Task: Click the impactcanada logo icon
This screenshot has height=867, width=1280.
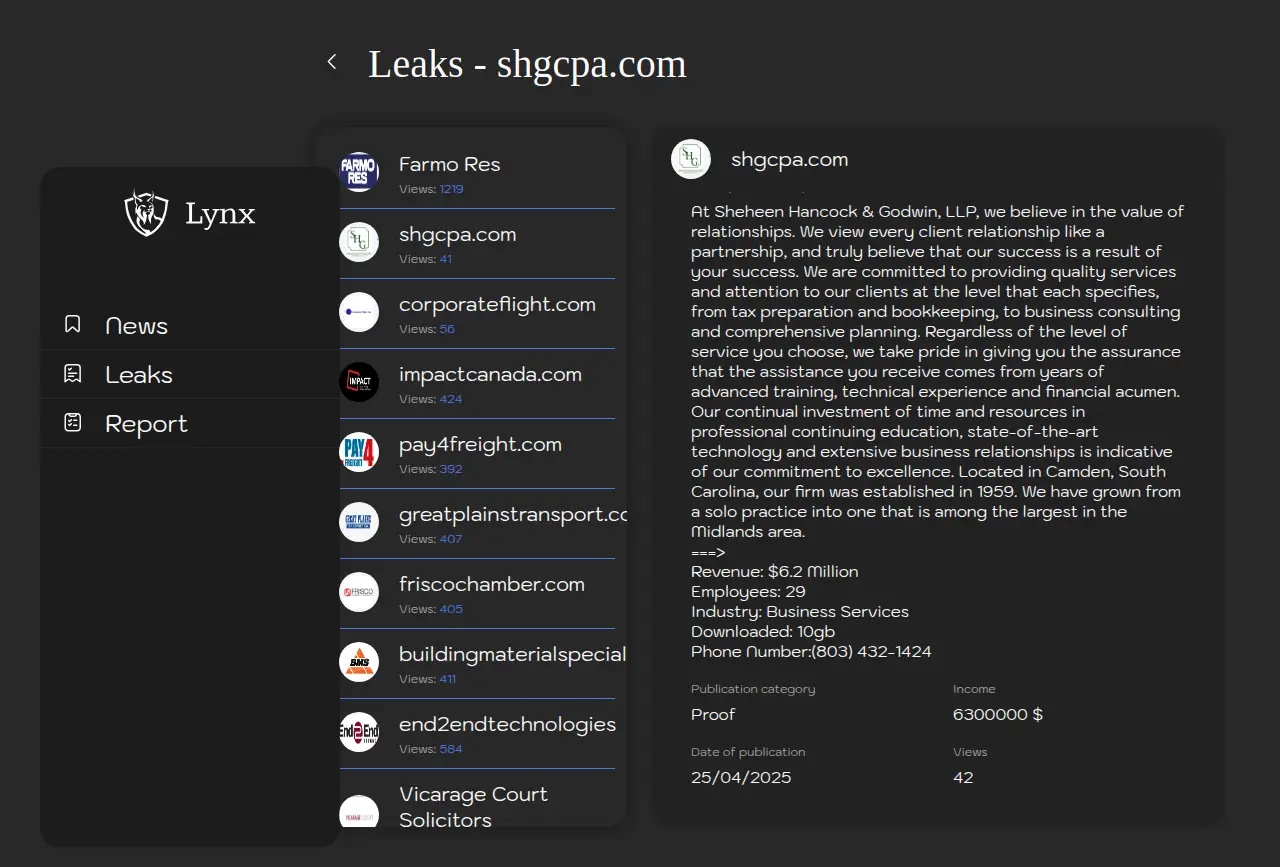Action: click(359, 382)
